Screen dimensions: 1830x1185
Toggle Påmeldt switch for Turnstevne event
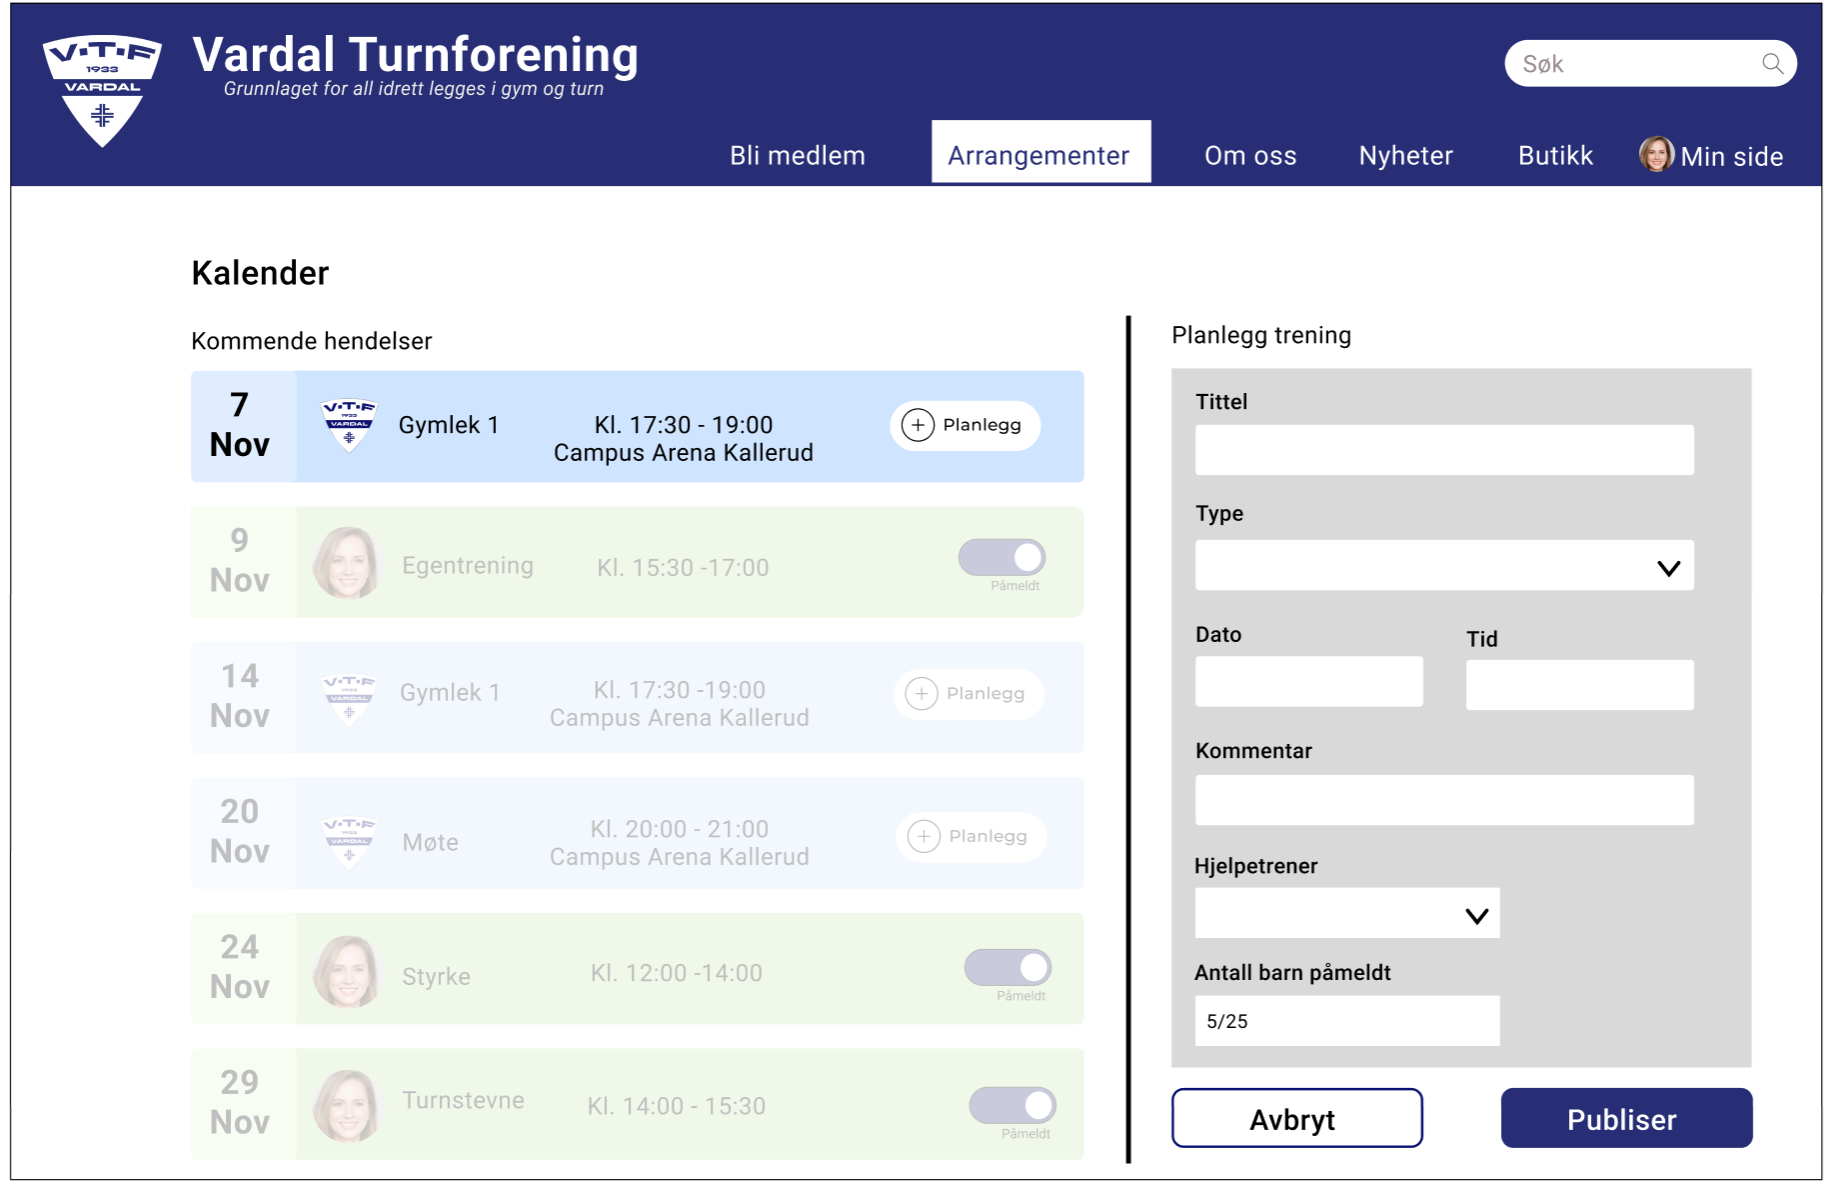coord(1012,1106)
